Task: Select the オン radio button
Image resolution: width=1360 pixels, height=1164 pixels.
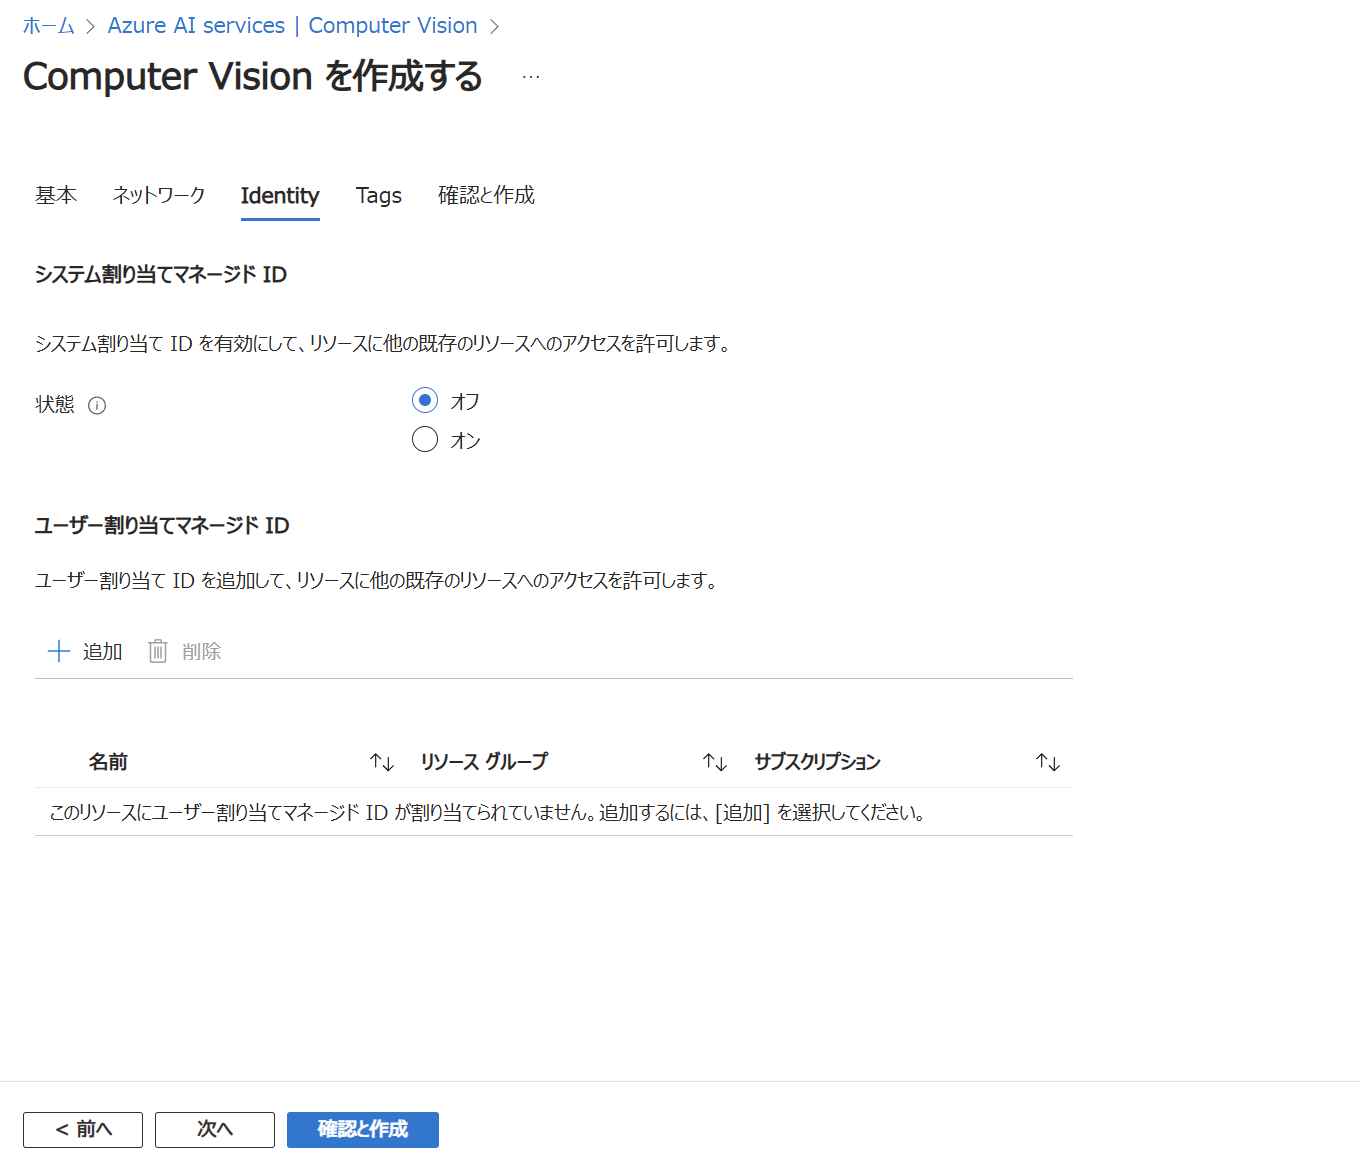Action: coord(425,439)
